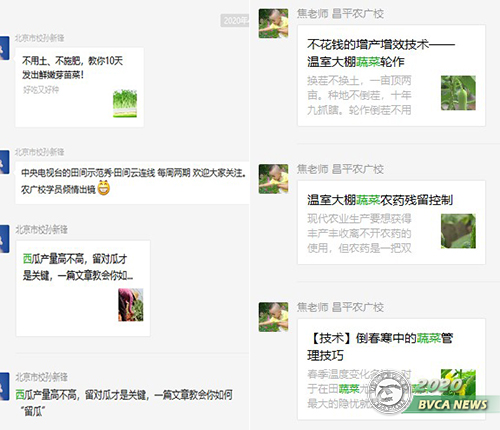Click 焦老师 avatar beside pesticide residue article
Image resolution: width=500 pixels, height=430 pixels.
pyautogui.click(x=273, y=179)
